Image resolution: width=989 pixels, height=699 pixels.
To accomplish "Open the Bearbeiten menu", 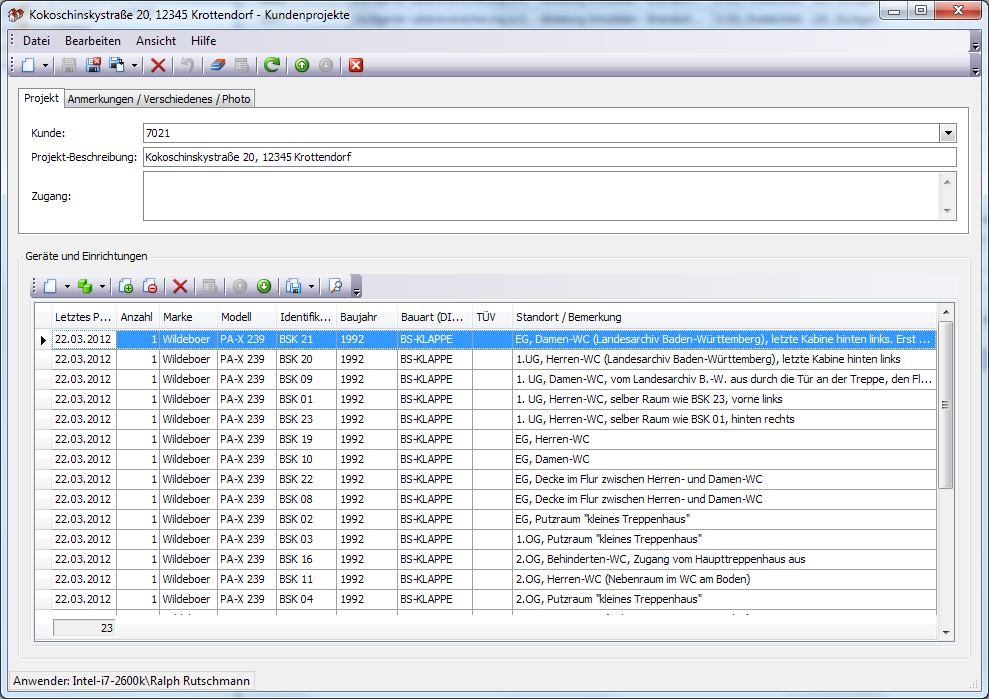I will coord(93,41).
